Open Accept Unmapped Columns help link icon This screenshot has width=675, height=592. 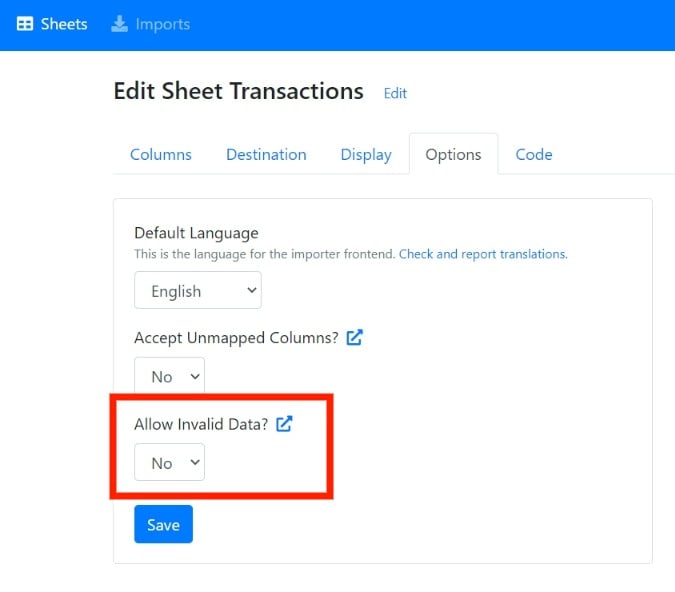pyautogui.click(x=354, y=338)
